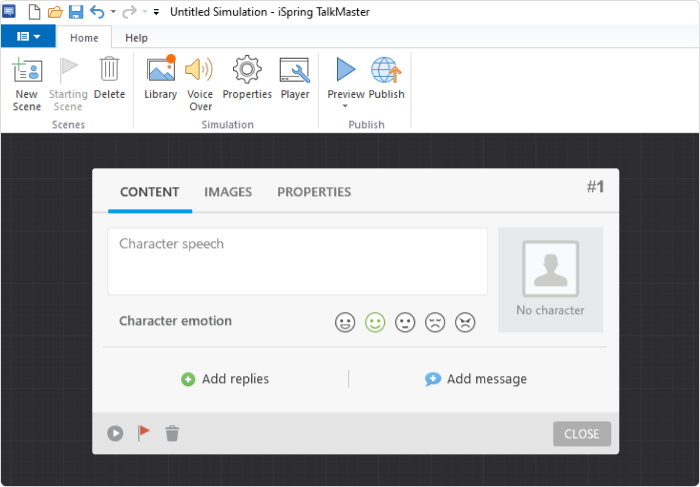Viewport: 700px width, 487px height.
Task: Play scene using round play icon
Action: (x=115, y=433)
